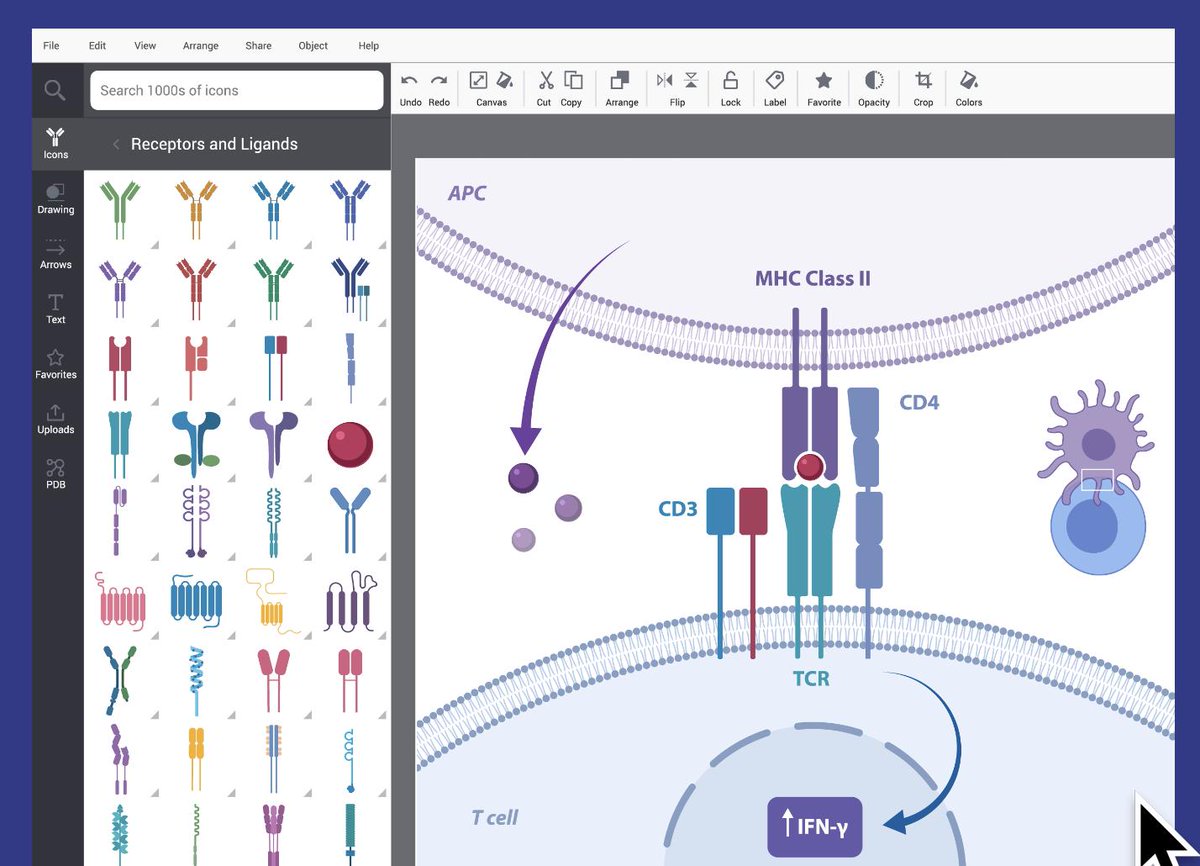This screenshot has width=1200, height=866.
Task: Select the Text sidebar tab
Action: (56, 309)
